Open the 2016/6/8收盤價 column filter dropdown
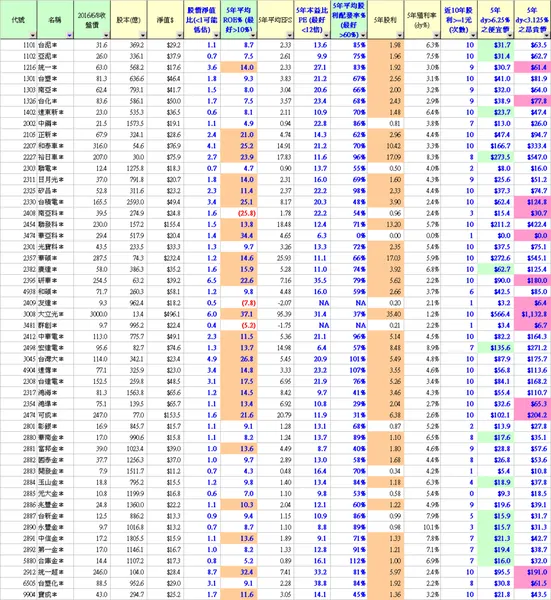This screenshot has height=600, width=551. (x=106, y=36)
